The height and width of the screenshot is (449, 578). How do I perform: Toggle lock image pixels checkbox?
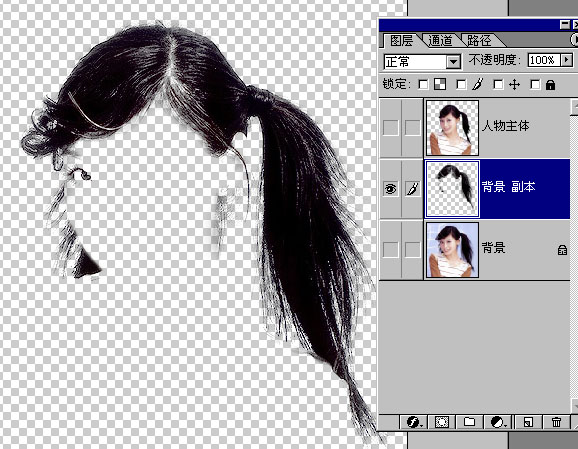tap(461, 85)
